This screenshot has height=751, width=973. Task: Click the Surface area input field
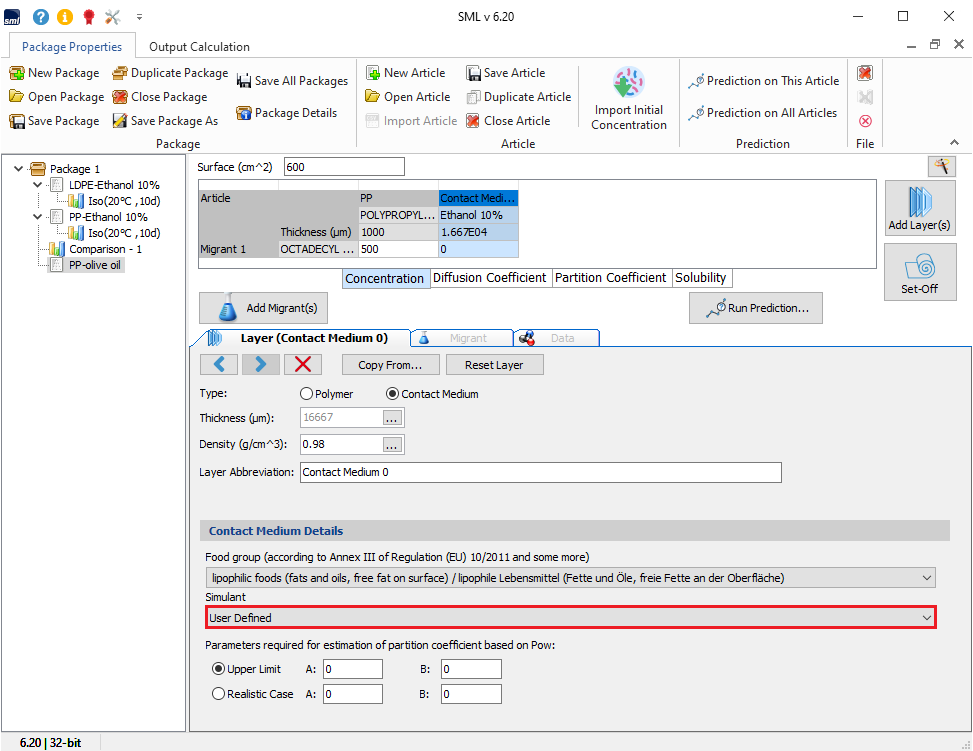[344, 167]
